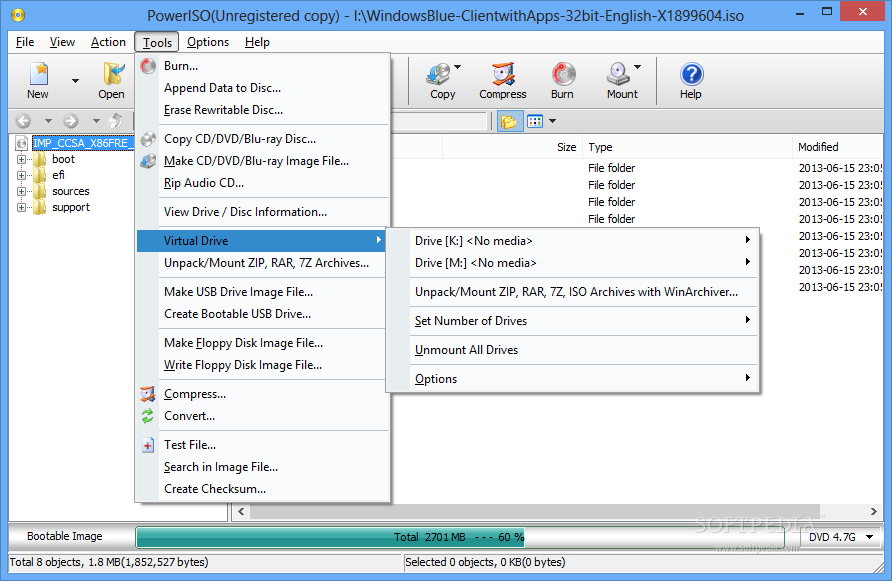Open the Help menu
This screenshot has height=581, width=892.
[257, 42]
